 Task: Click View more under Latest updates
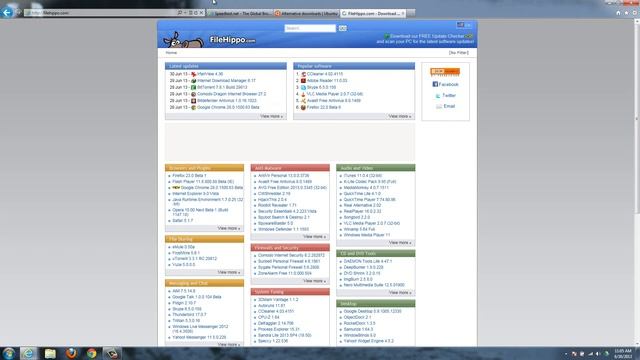(x=271, y=116)
